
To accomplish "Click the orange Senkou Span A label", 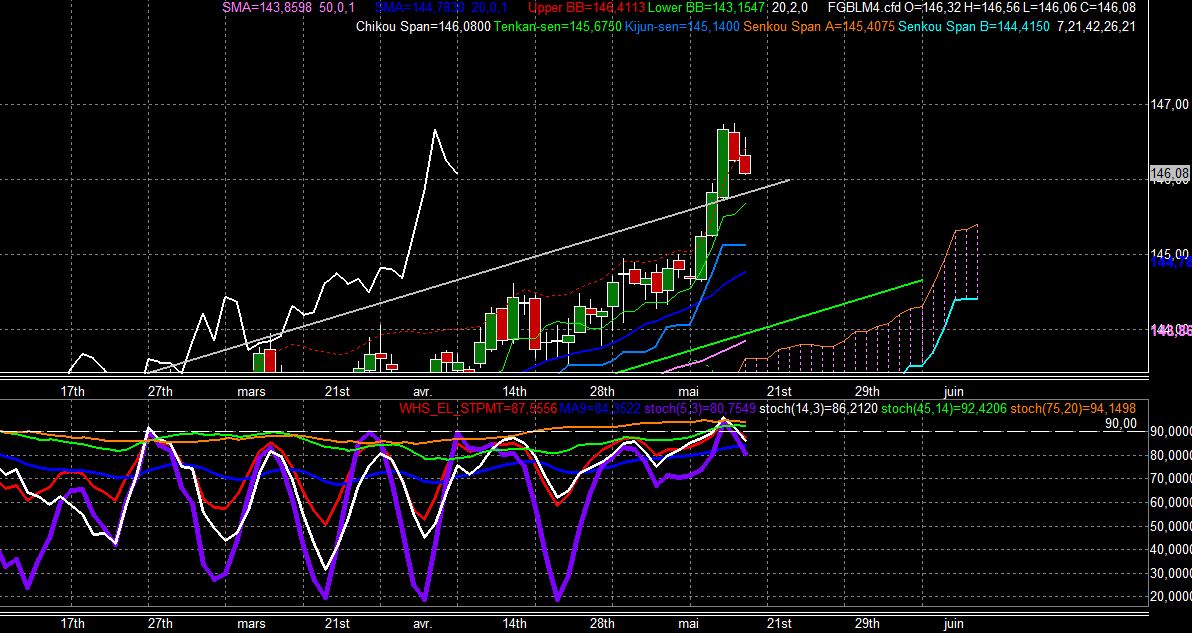I will [x=820, y=27].
